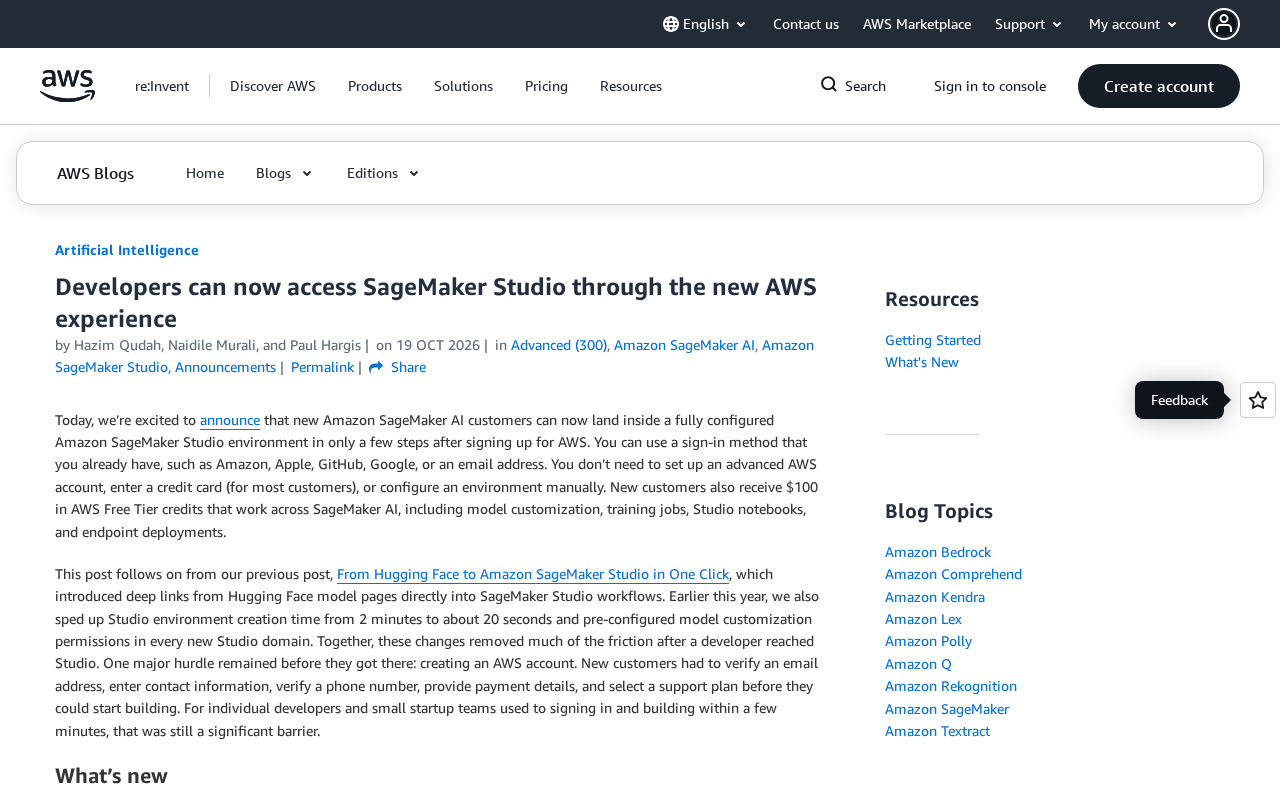The height and width of the screenshot is (800, 1280).
Task: Click Sign in to console
Action: coord(990,86)
